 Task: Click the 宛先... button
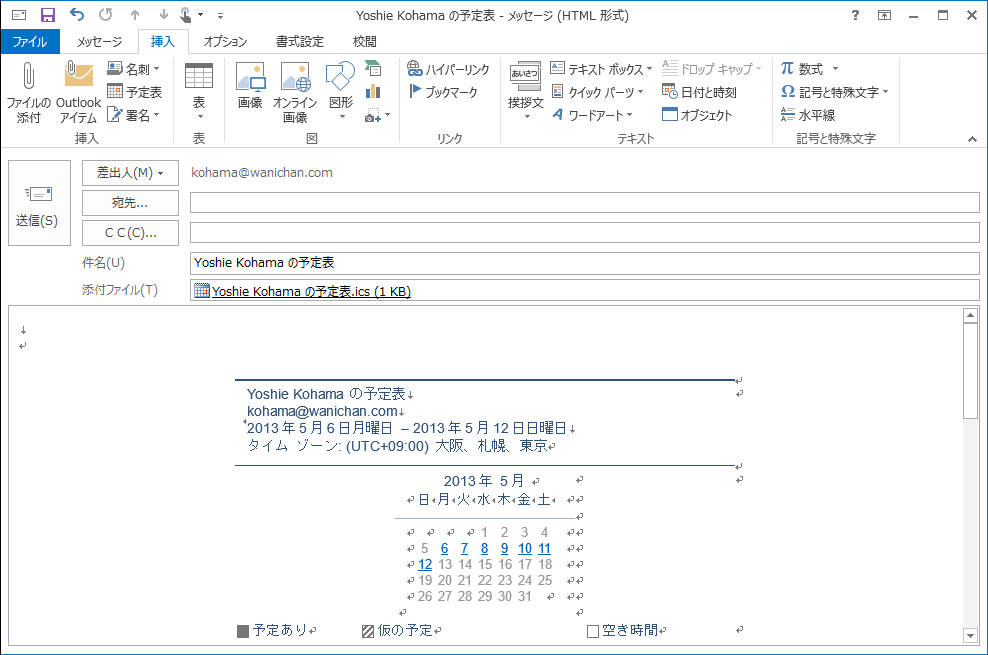click(x=130, y=203)
